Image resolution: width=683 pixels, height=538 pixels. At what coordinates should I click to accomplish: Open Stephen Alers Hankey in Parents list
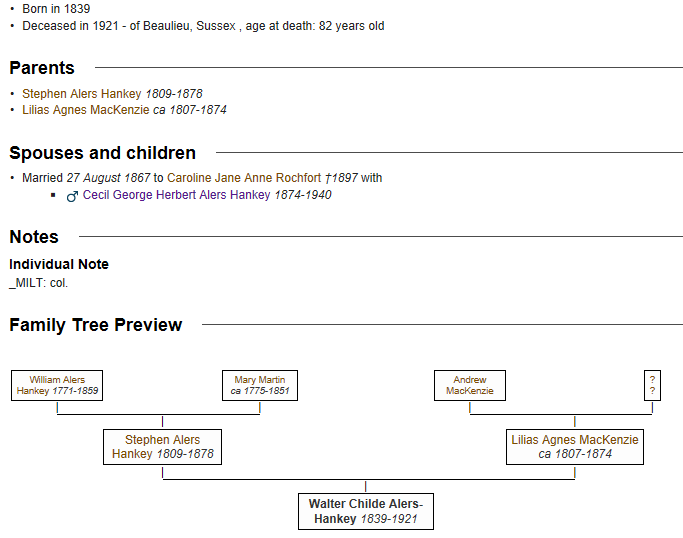(82, 94)
